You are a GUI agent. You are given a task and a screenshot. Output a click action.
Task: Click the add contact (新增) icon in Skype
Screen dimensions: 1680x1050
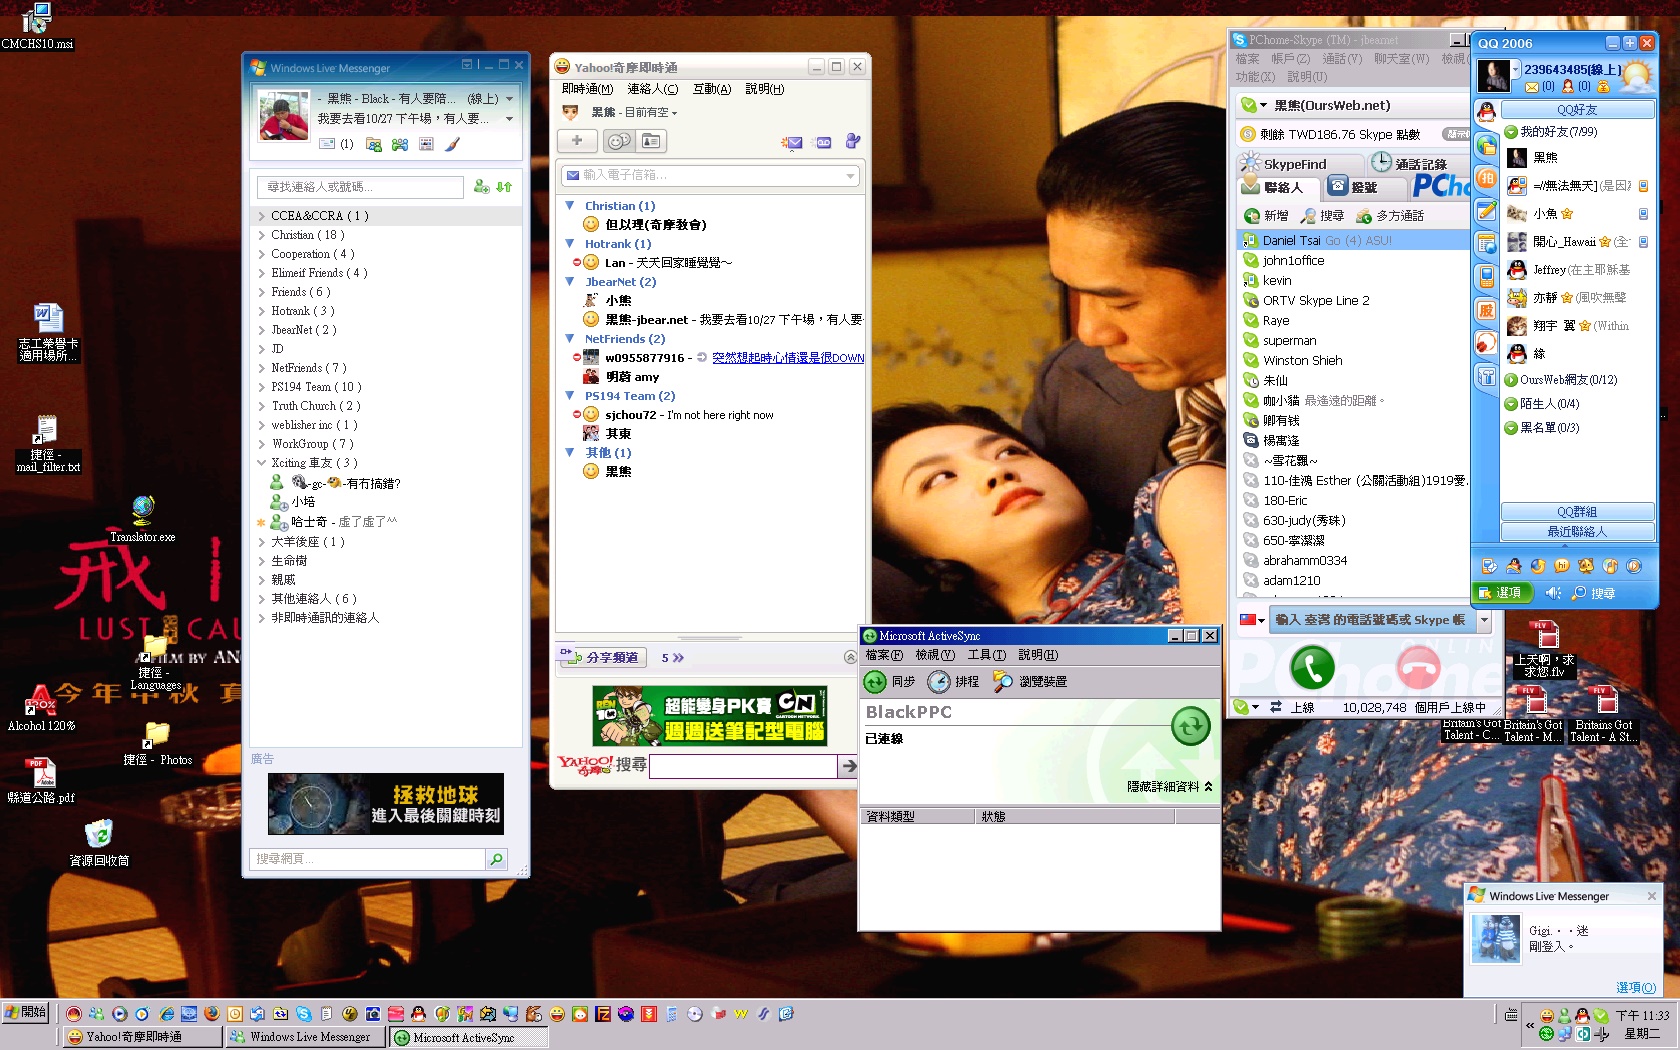pos(1252,216)
